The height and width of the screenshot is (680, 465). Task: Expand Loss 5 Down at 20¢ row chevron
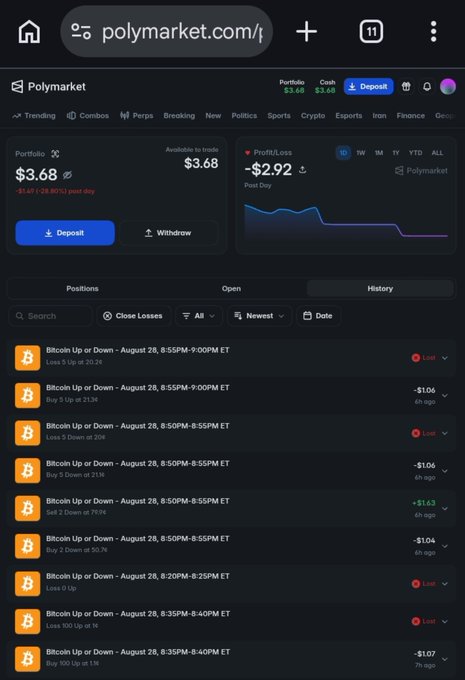[445, 433]
